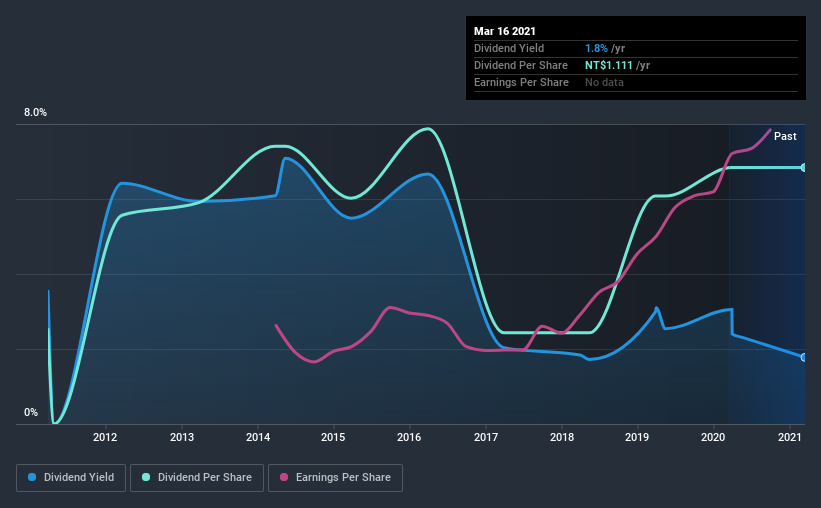This screenshot has width=821, height=508.
Task: Click the 2013 x-axis label
Action: (182, 437)
